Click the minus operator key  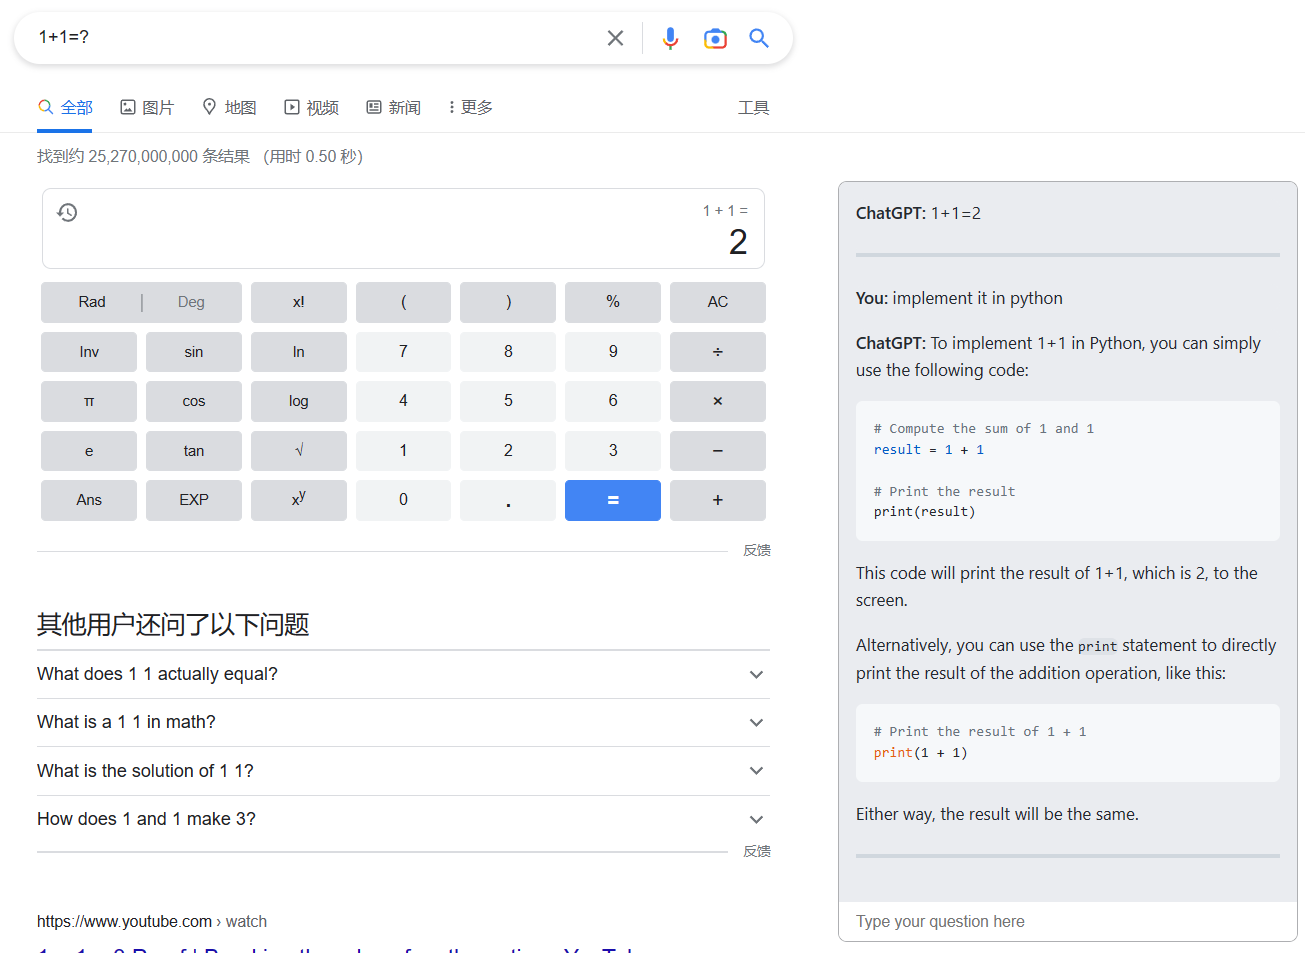pyautogui.click(x=718, y=451)
